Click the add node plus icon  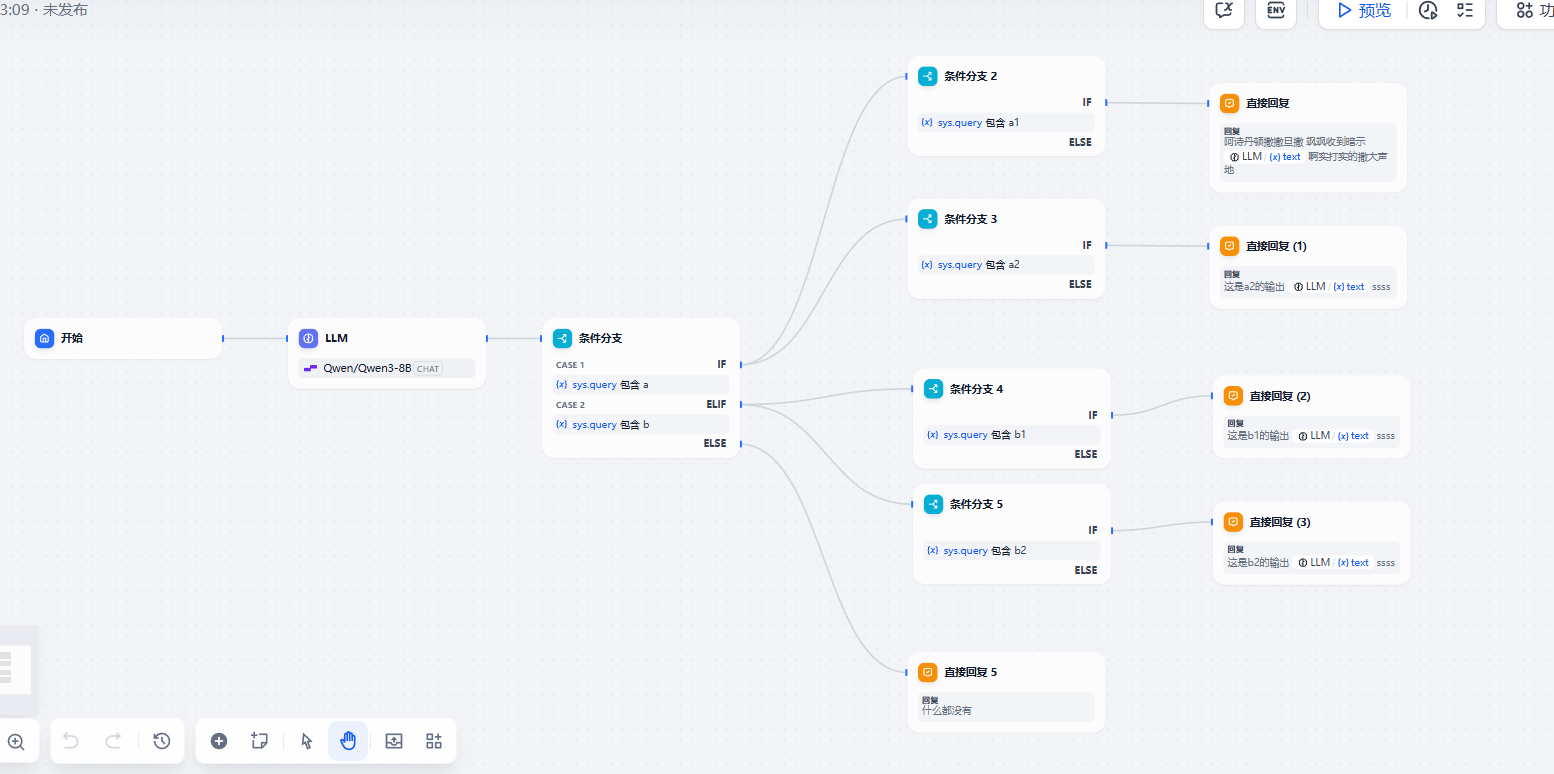tap(219, 741)
